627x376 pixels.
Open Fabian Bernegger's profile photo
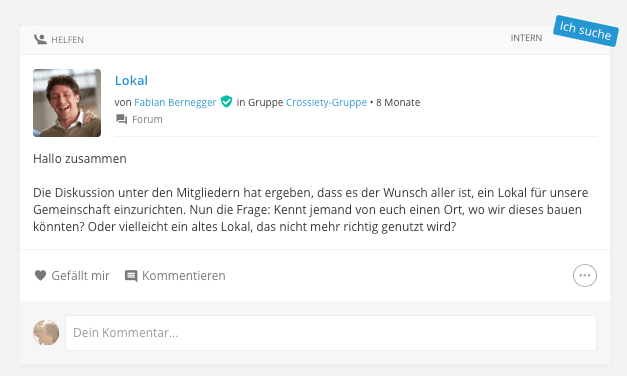click(67, 103)
